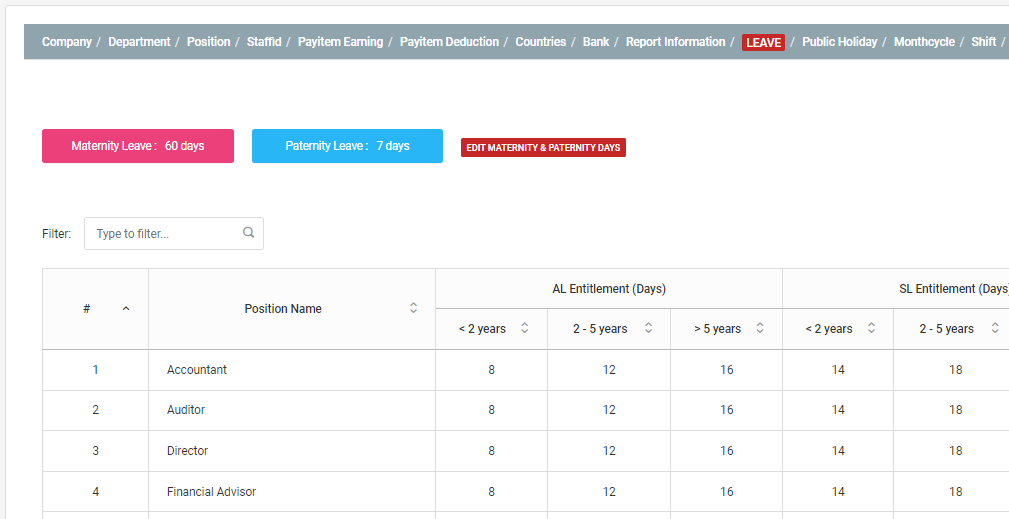1009x519 pixels.
Task: Select the active LEAVE tab
Action: (x=763, y=42)
